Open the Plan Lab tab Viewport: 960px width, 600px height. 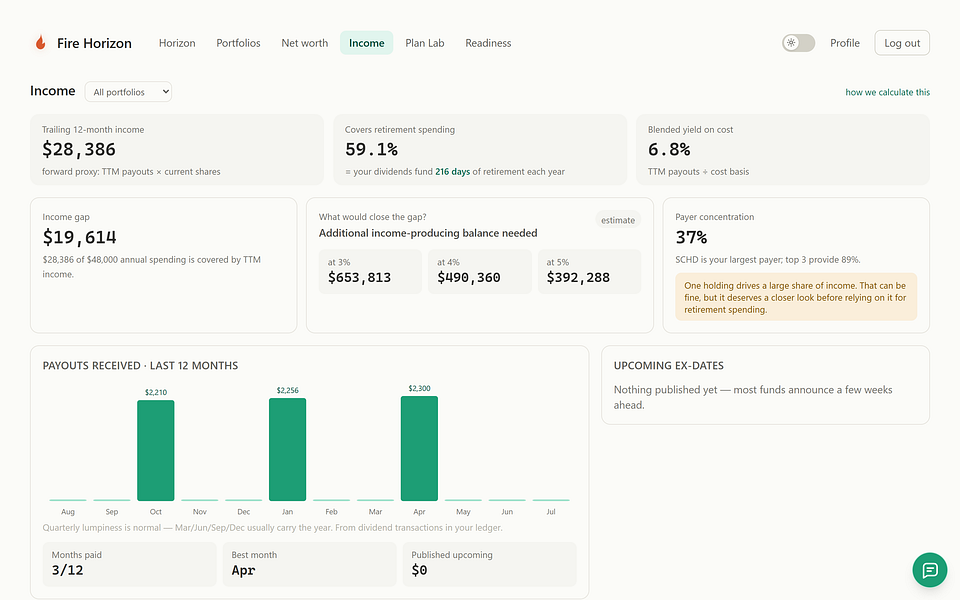[425, 43]
